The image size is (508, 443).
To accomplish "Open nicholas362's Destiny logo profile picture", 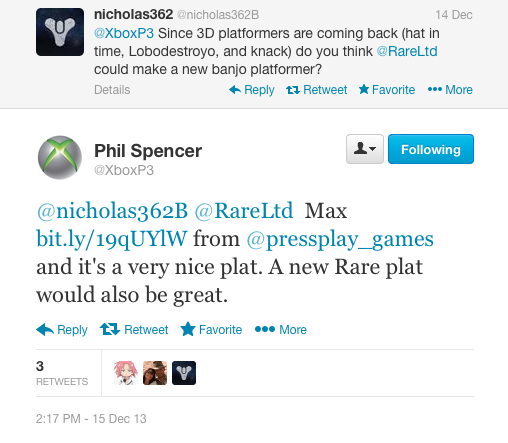I will coord(60,32).
